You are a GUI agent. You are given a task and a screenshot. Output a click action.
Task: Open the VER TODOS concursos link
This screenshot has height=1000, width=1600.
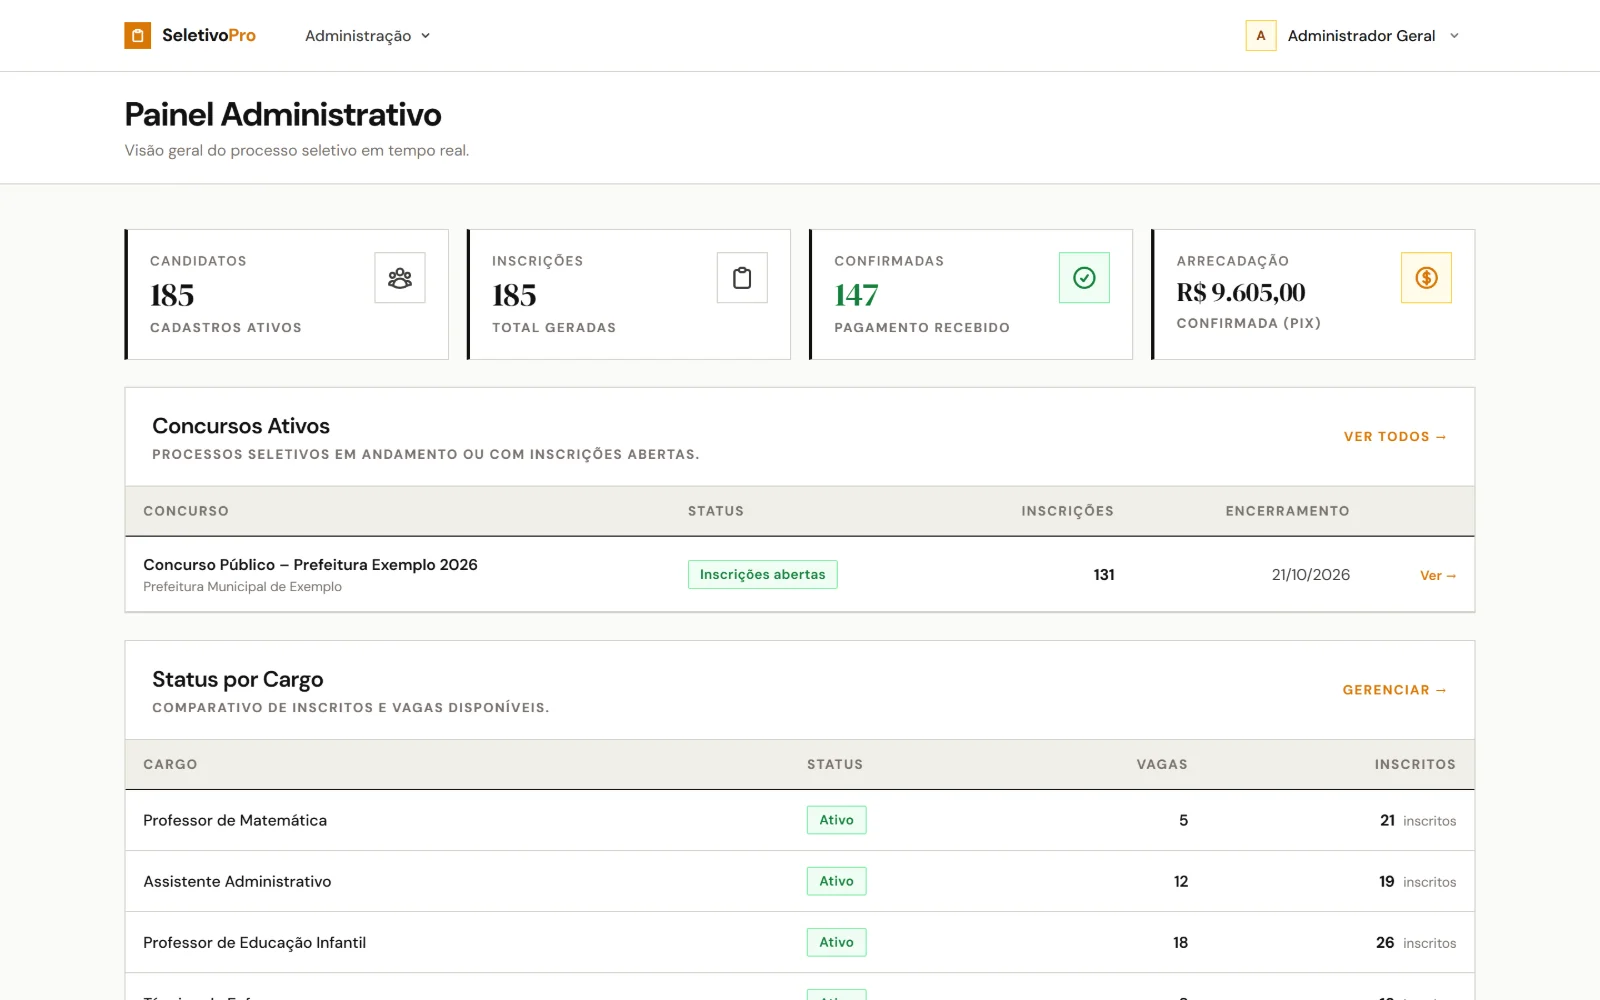1395,437
